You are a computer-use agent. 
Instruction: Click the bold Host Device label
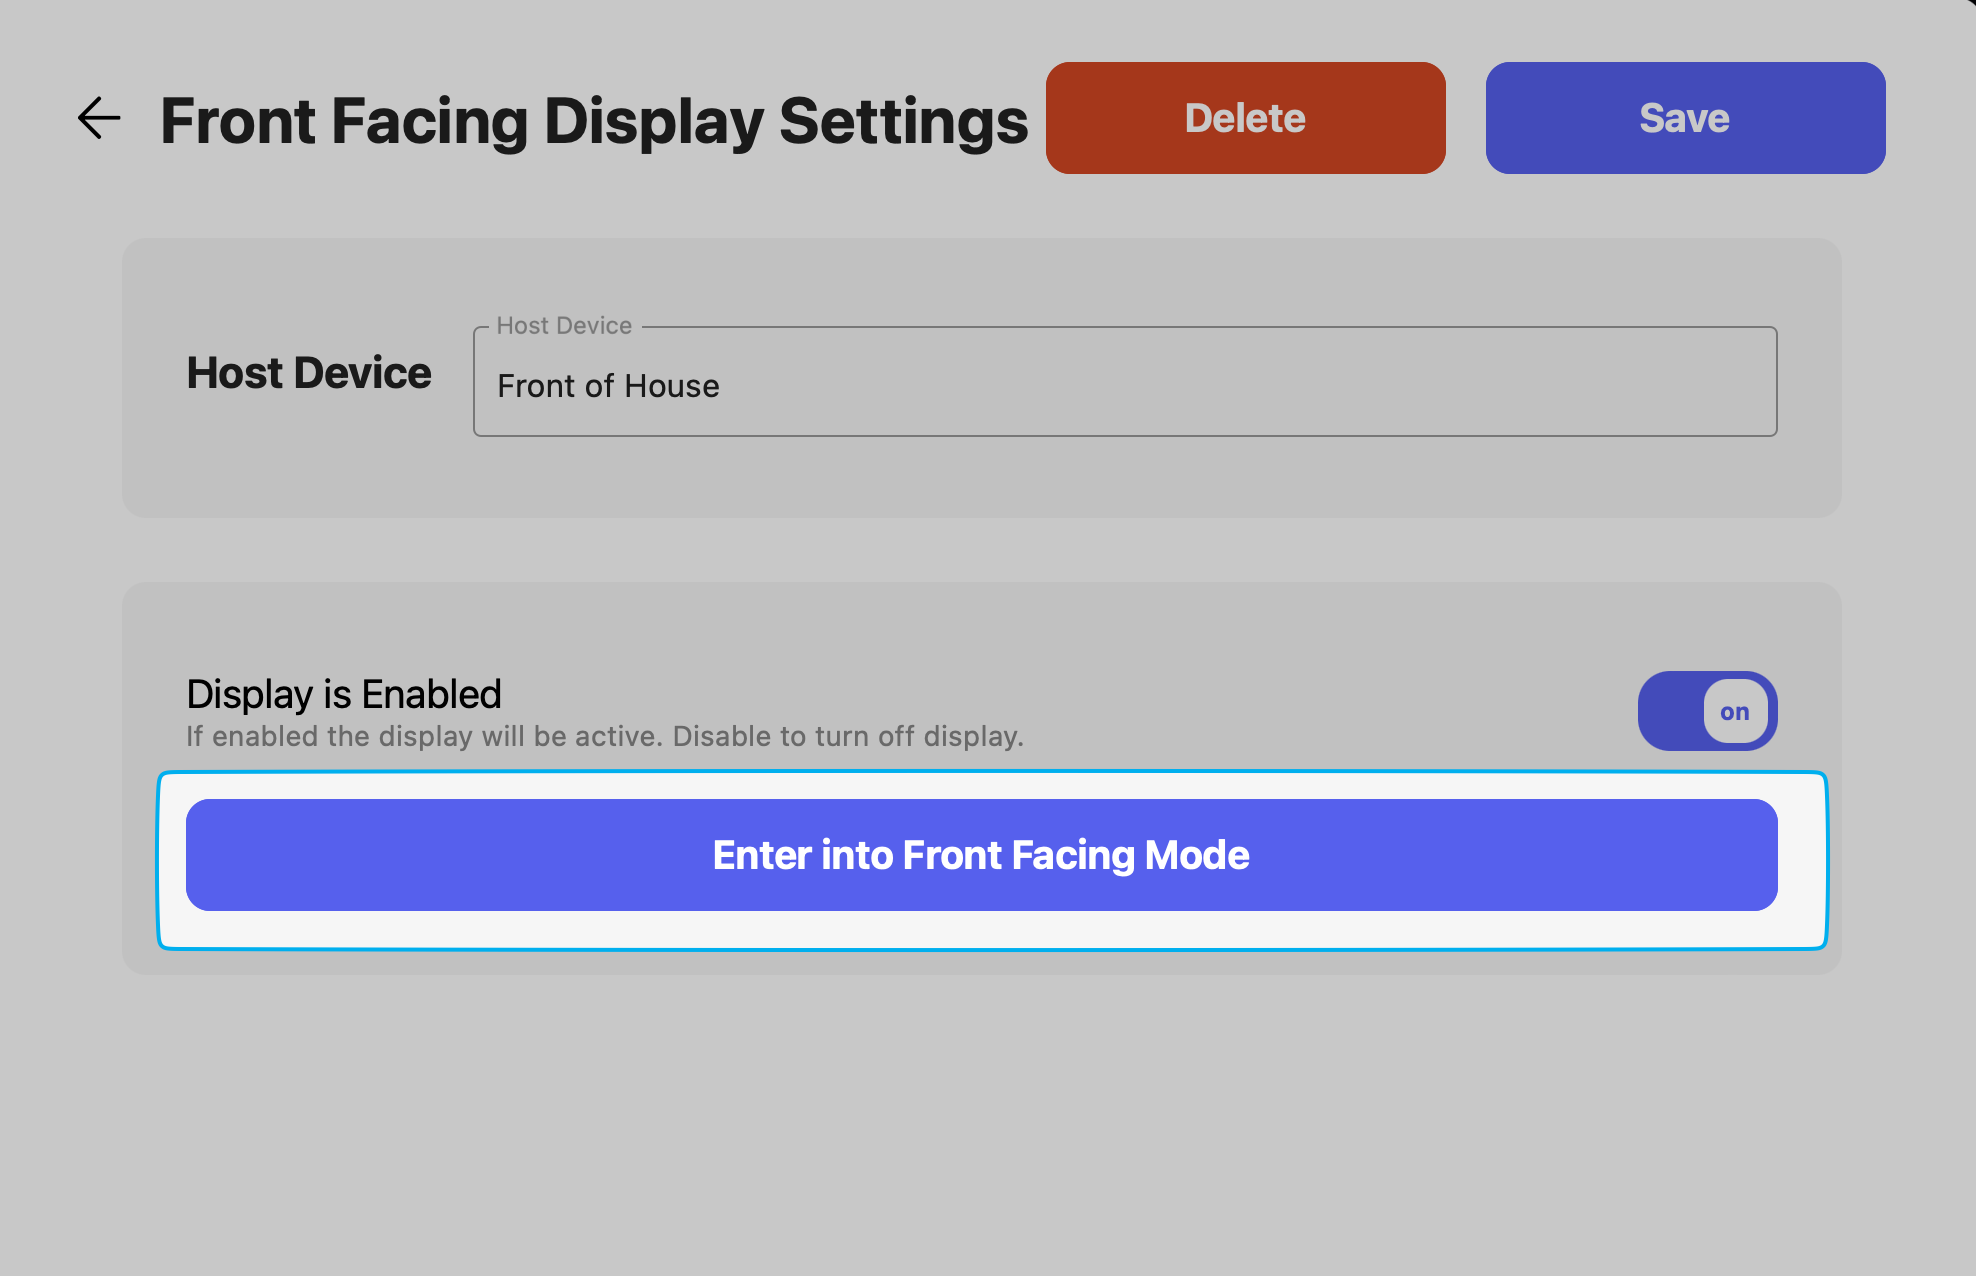click(309, 373)
